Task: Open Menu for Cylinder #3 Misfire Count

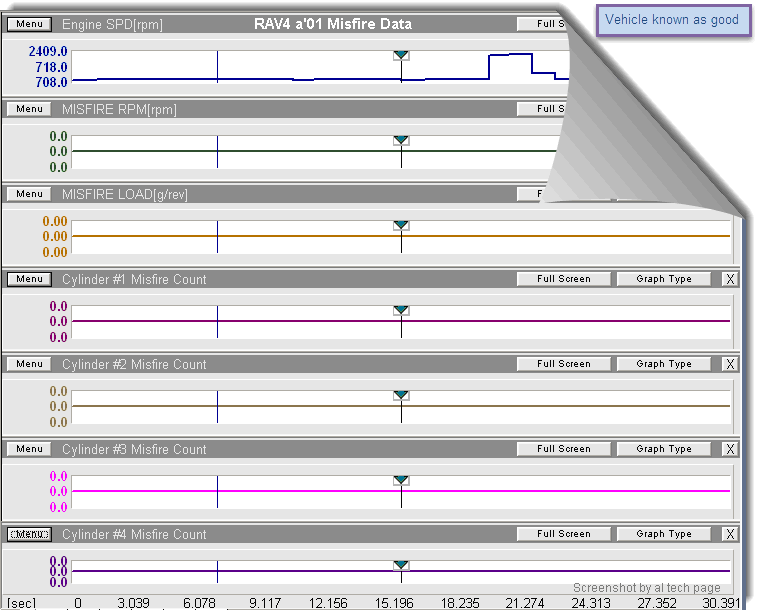Action: click(29, 449)
